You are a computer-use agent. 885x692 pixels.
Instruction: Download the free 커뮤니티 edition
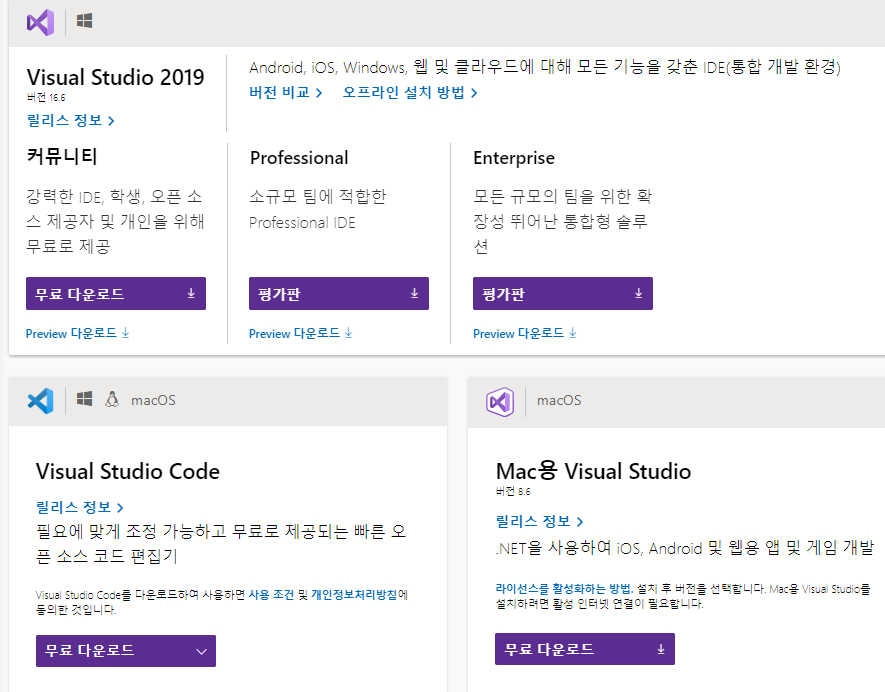(x=116, y=294)
